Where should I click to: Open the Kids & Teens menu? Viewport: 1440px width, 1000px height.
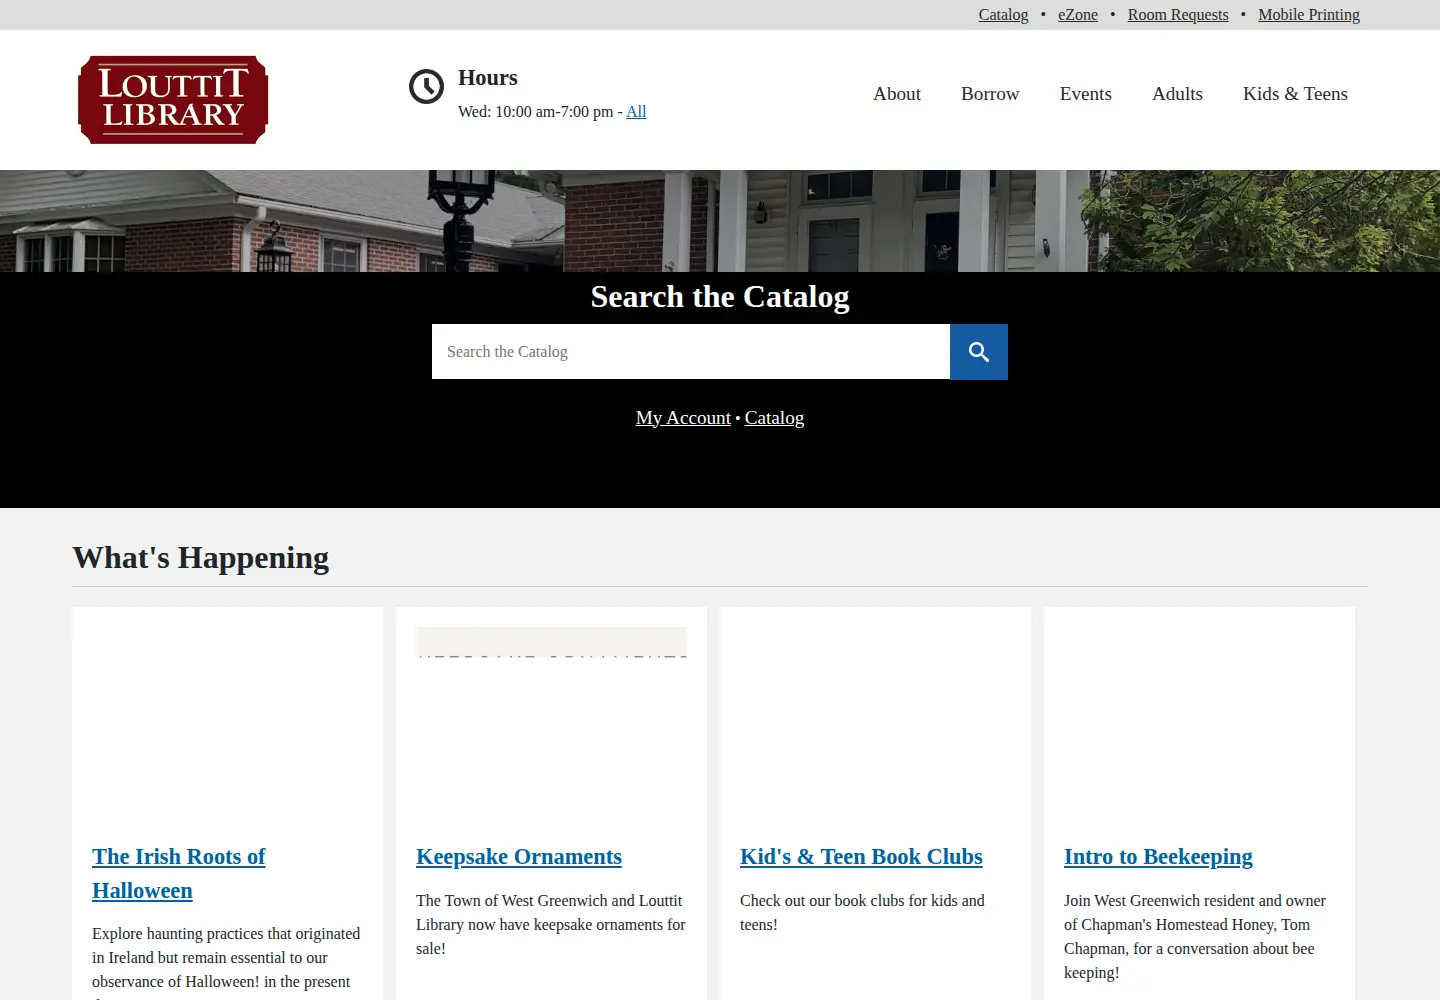[x=1295, y=94]
